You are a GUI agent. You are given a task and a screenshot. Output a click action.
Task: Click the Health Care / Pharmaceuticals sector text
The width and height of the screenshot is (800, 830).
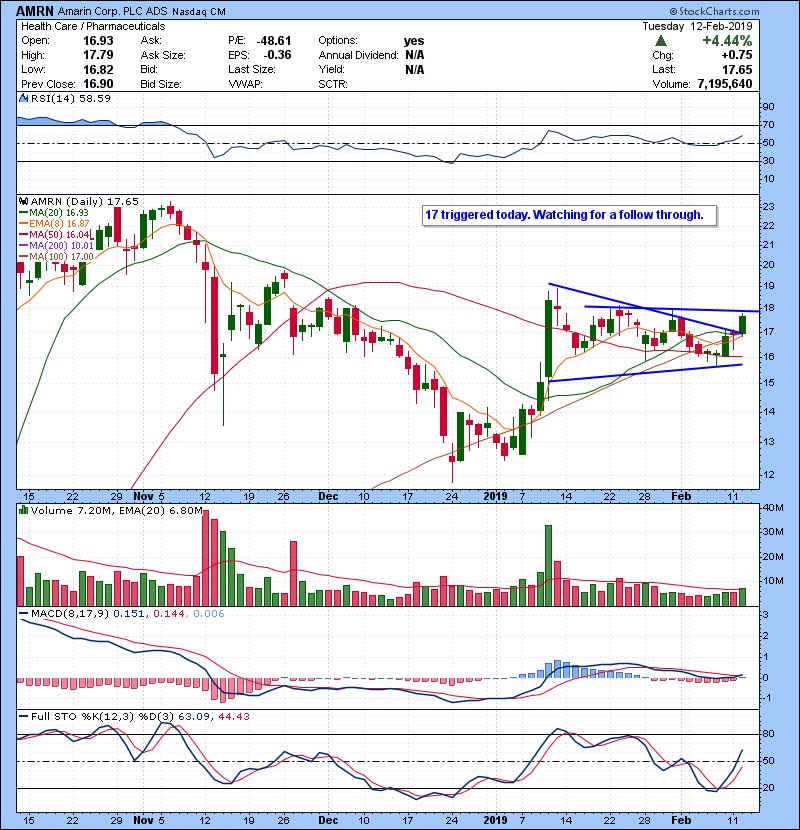pyautogui.click(x=93, y=26)
